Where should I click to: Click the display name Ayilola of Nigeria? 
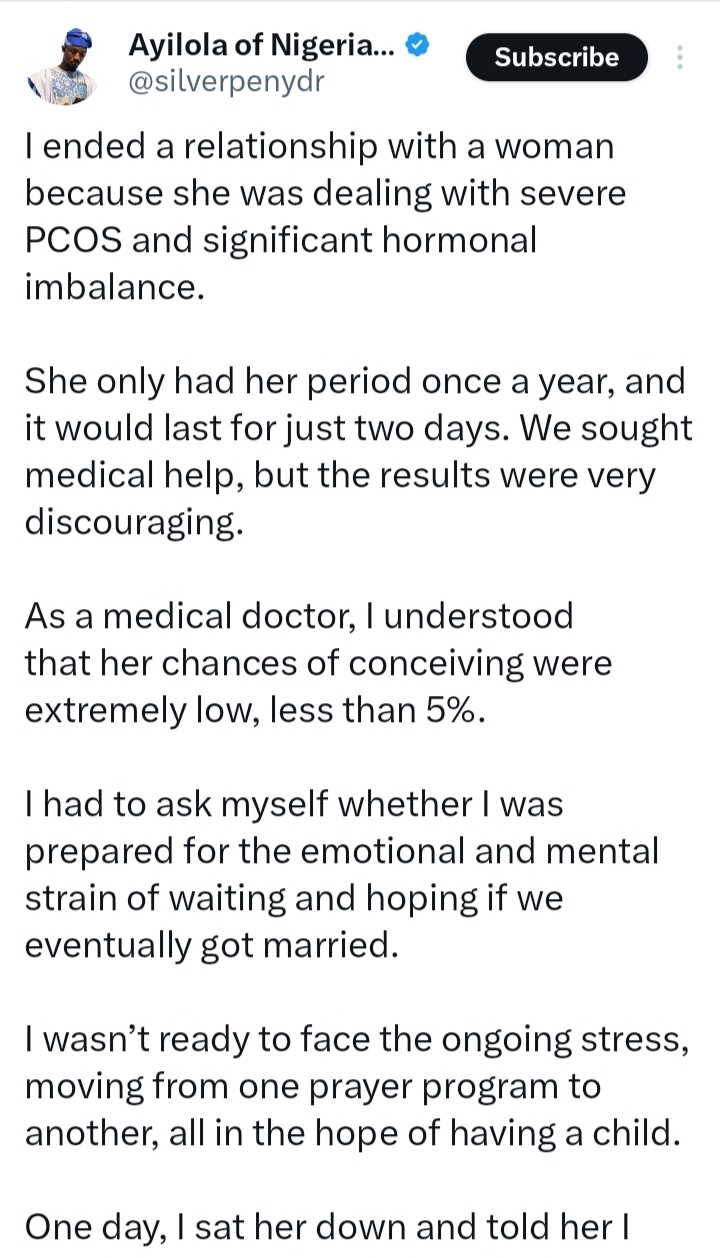click(263, 45)
